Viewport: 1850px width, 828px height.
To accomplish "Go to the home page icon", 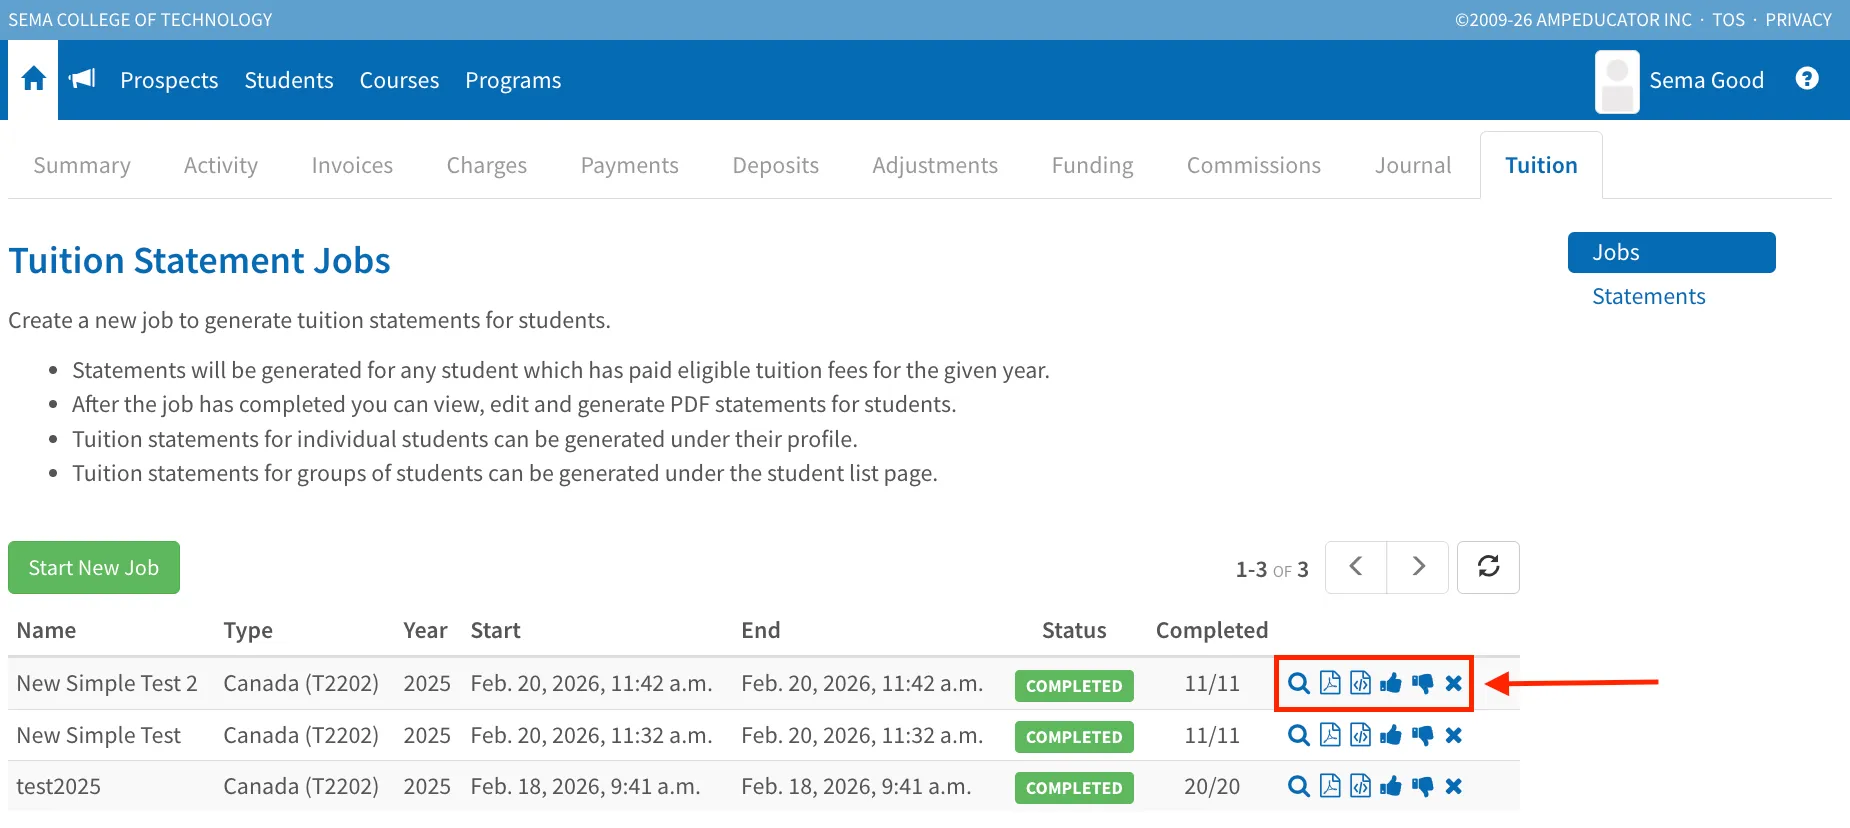I will click(x=33, y=79).
